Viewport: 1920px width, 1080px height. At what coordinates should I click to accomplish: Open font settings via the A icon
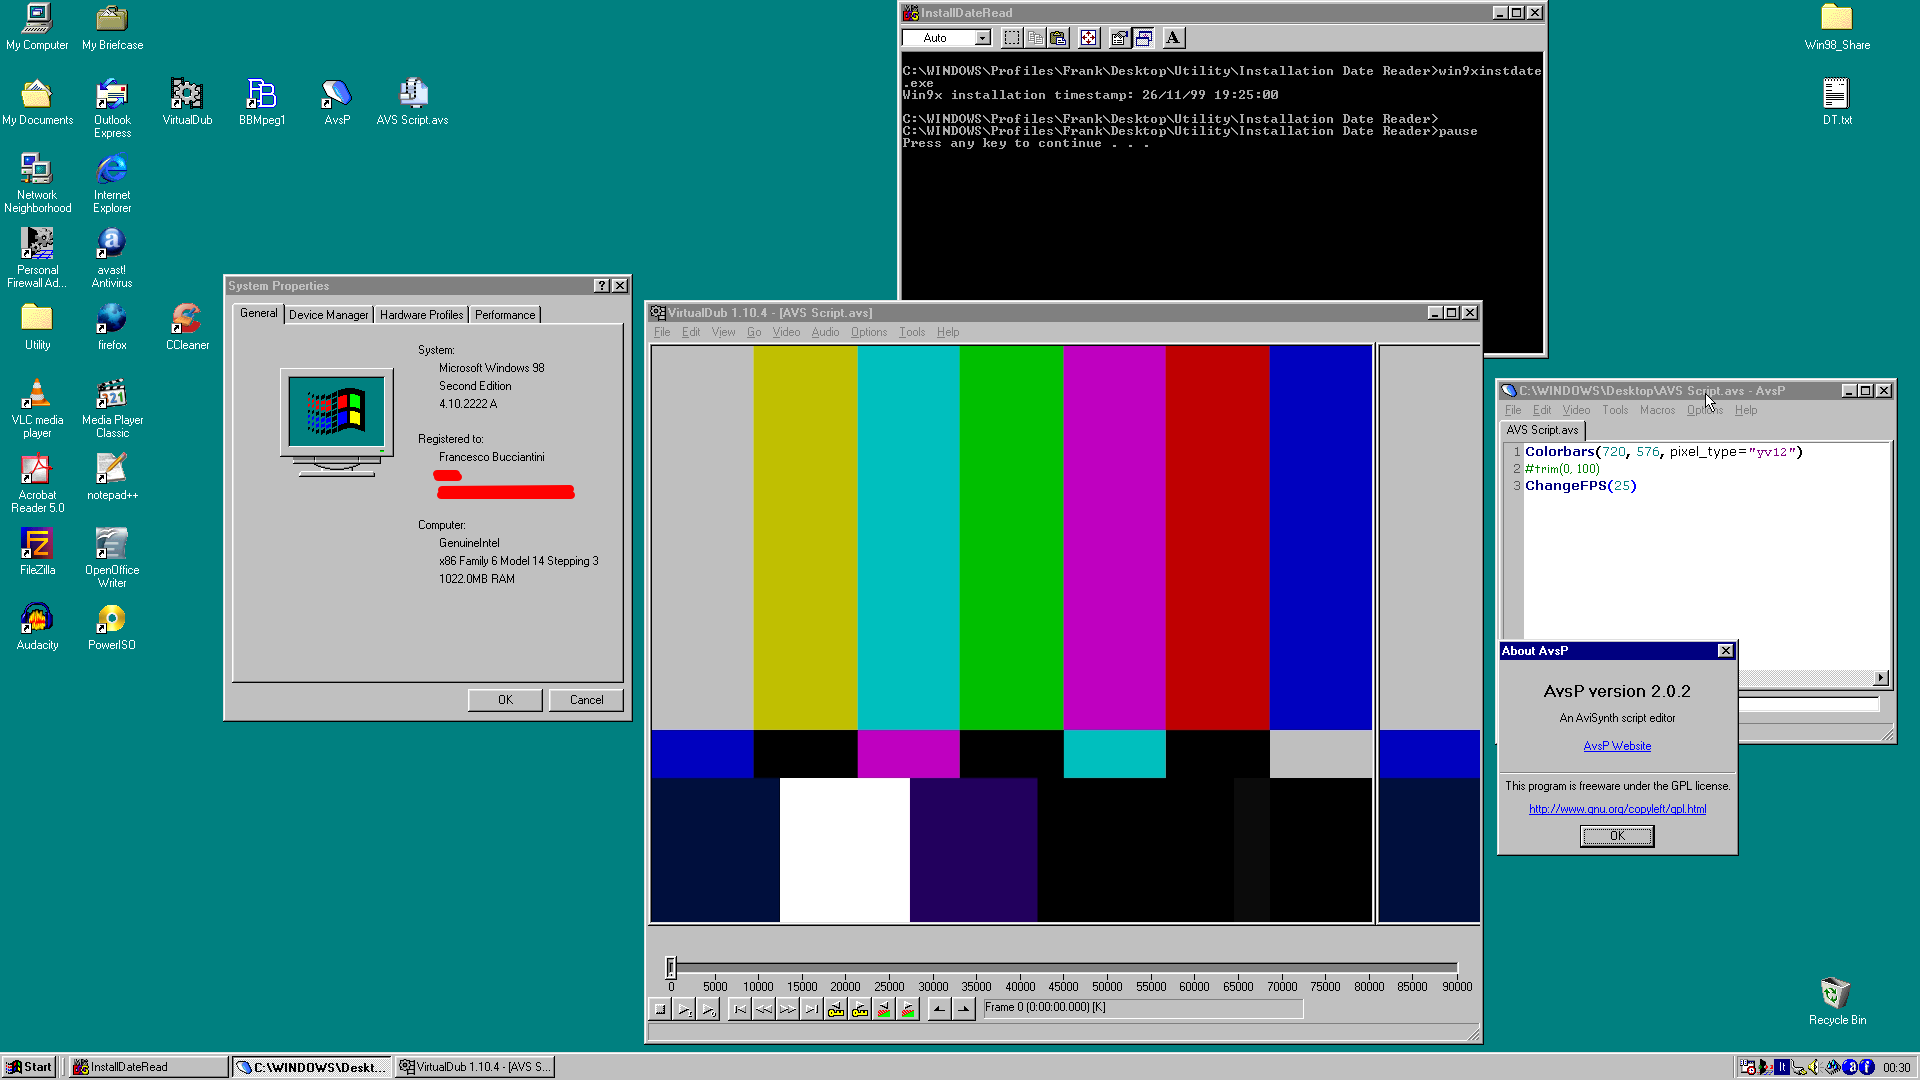pos(1172,38)
